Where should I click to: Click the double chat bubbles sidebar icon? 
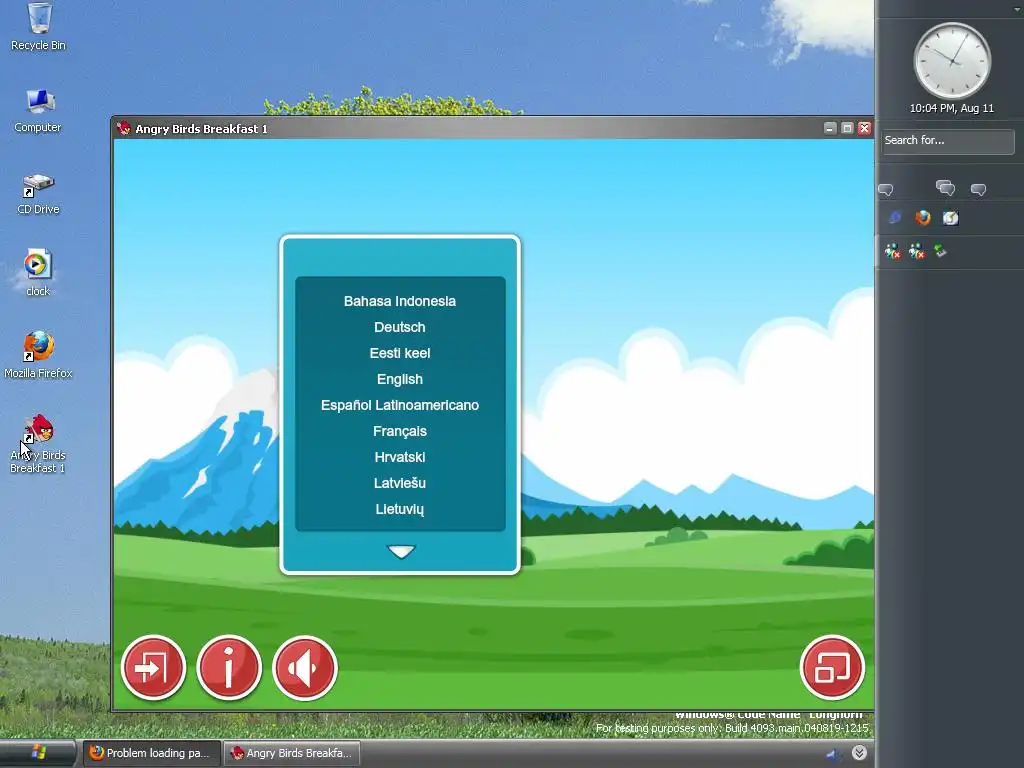tap(945, 189)
